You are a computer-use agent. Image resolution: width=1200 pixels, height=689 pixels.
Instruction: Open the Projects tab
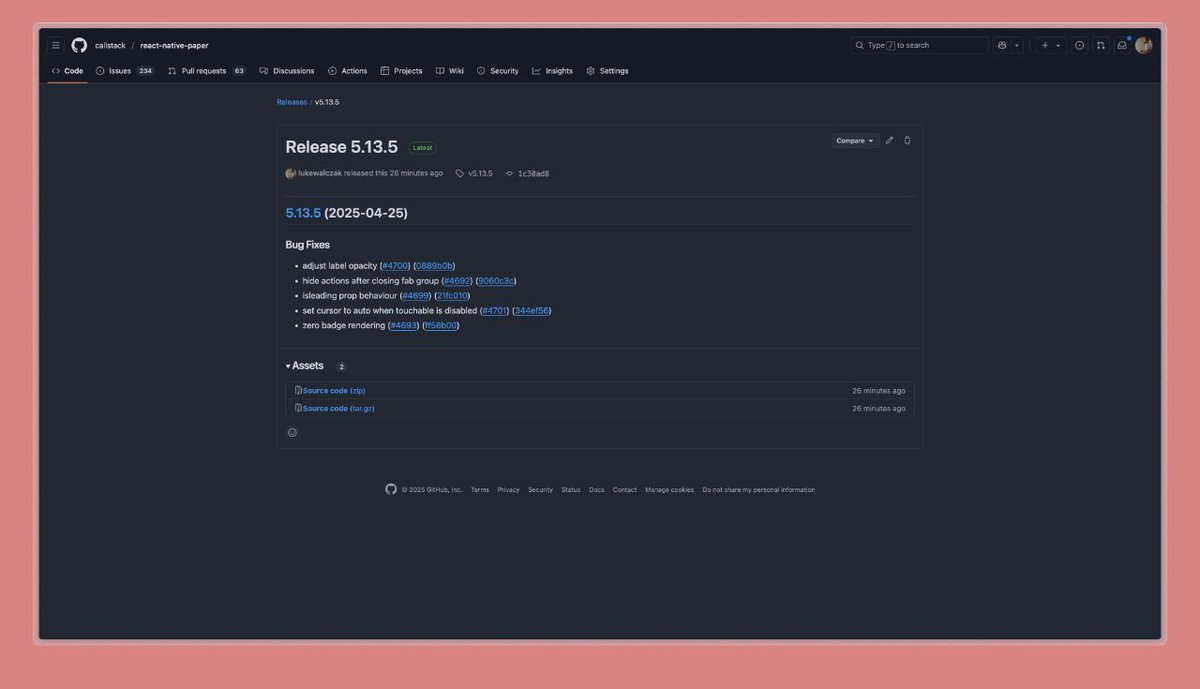401,71
